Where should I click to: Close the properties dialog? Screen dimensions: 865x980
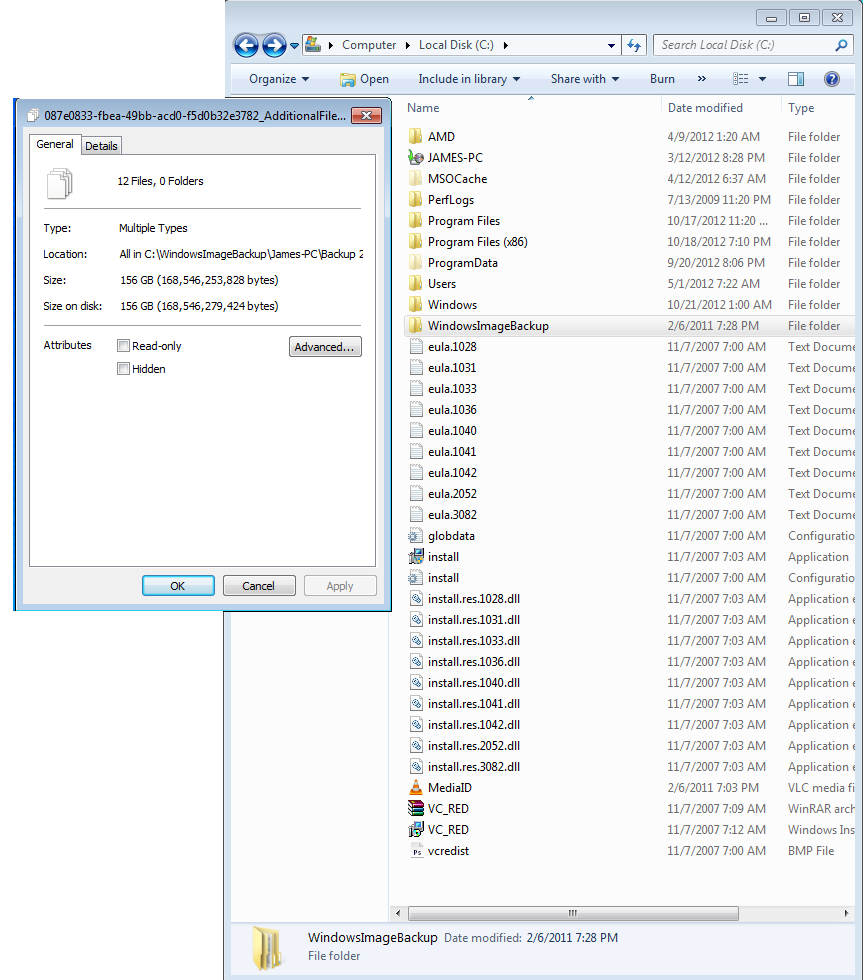(x=367, y=115)
